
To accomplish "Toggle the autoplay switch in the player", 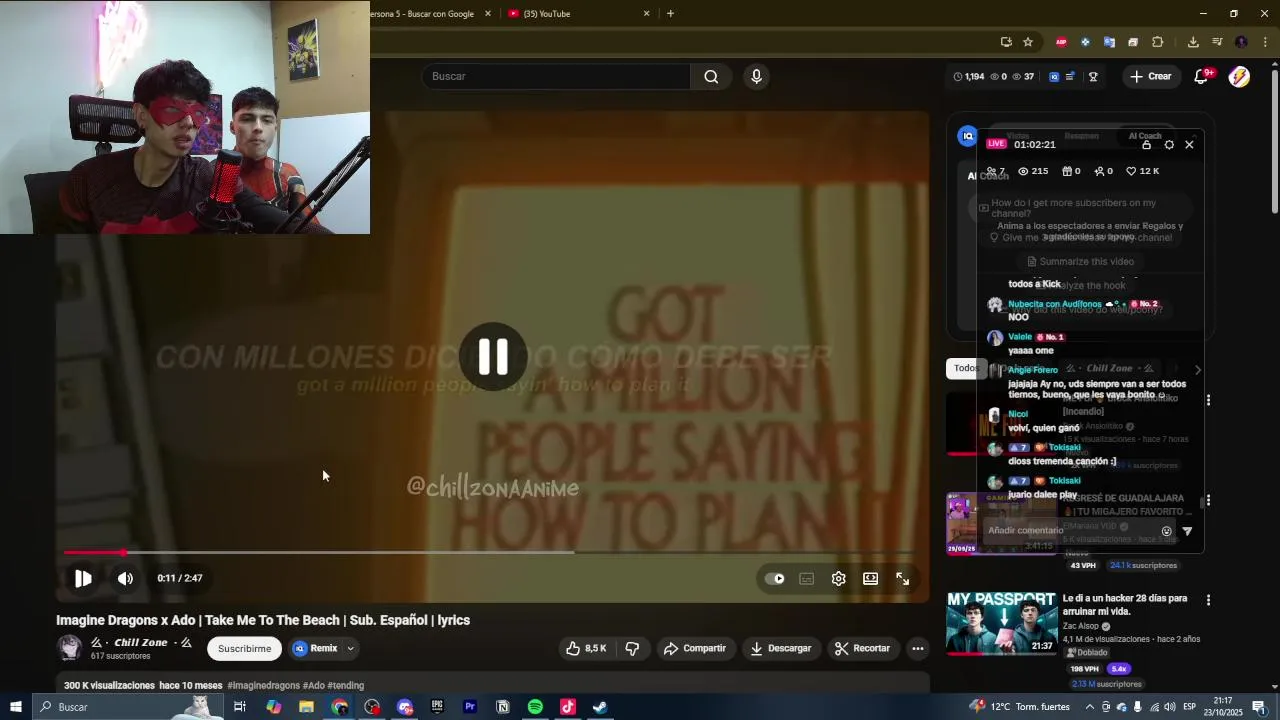I will point(775,578).
